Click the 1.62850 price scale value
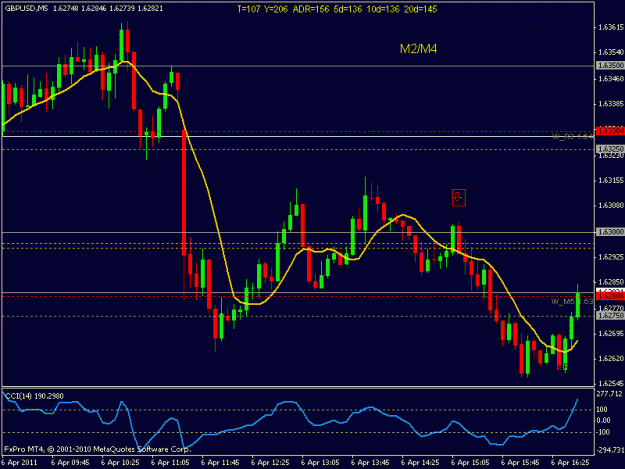Viewport: 625px width, 469px height. click(x=611, y=282)
